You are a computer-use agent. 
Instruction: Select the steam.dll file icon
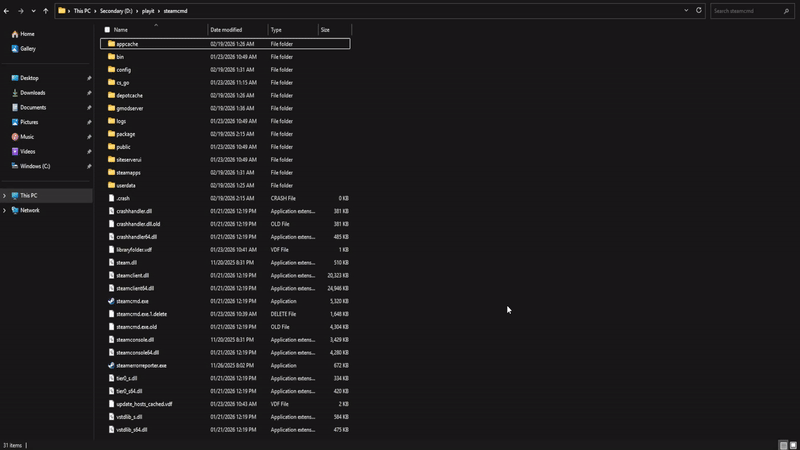(x=111, y=262)
